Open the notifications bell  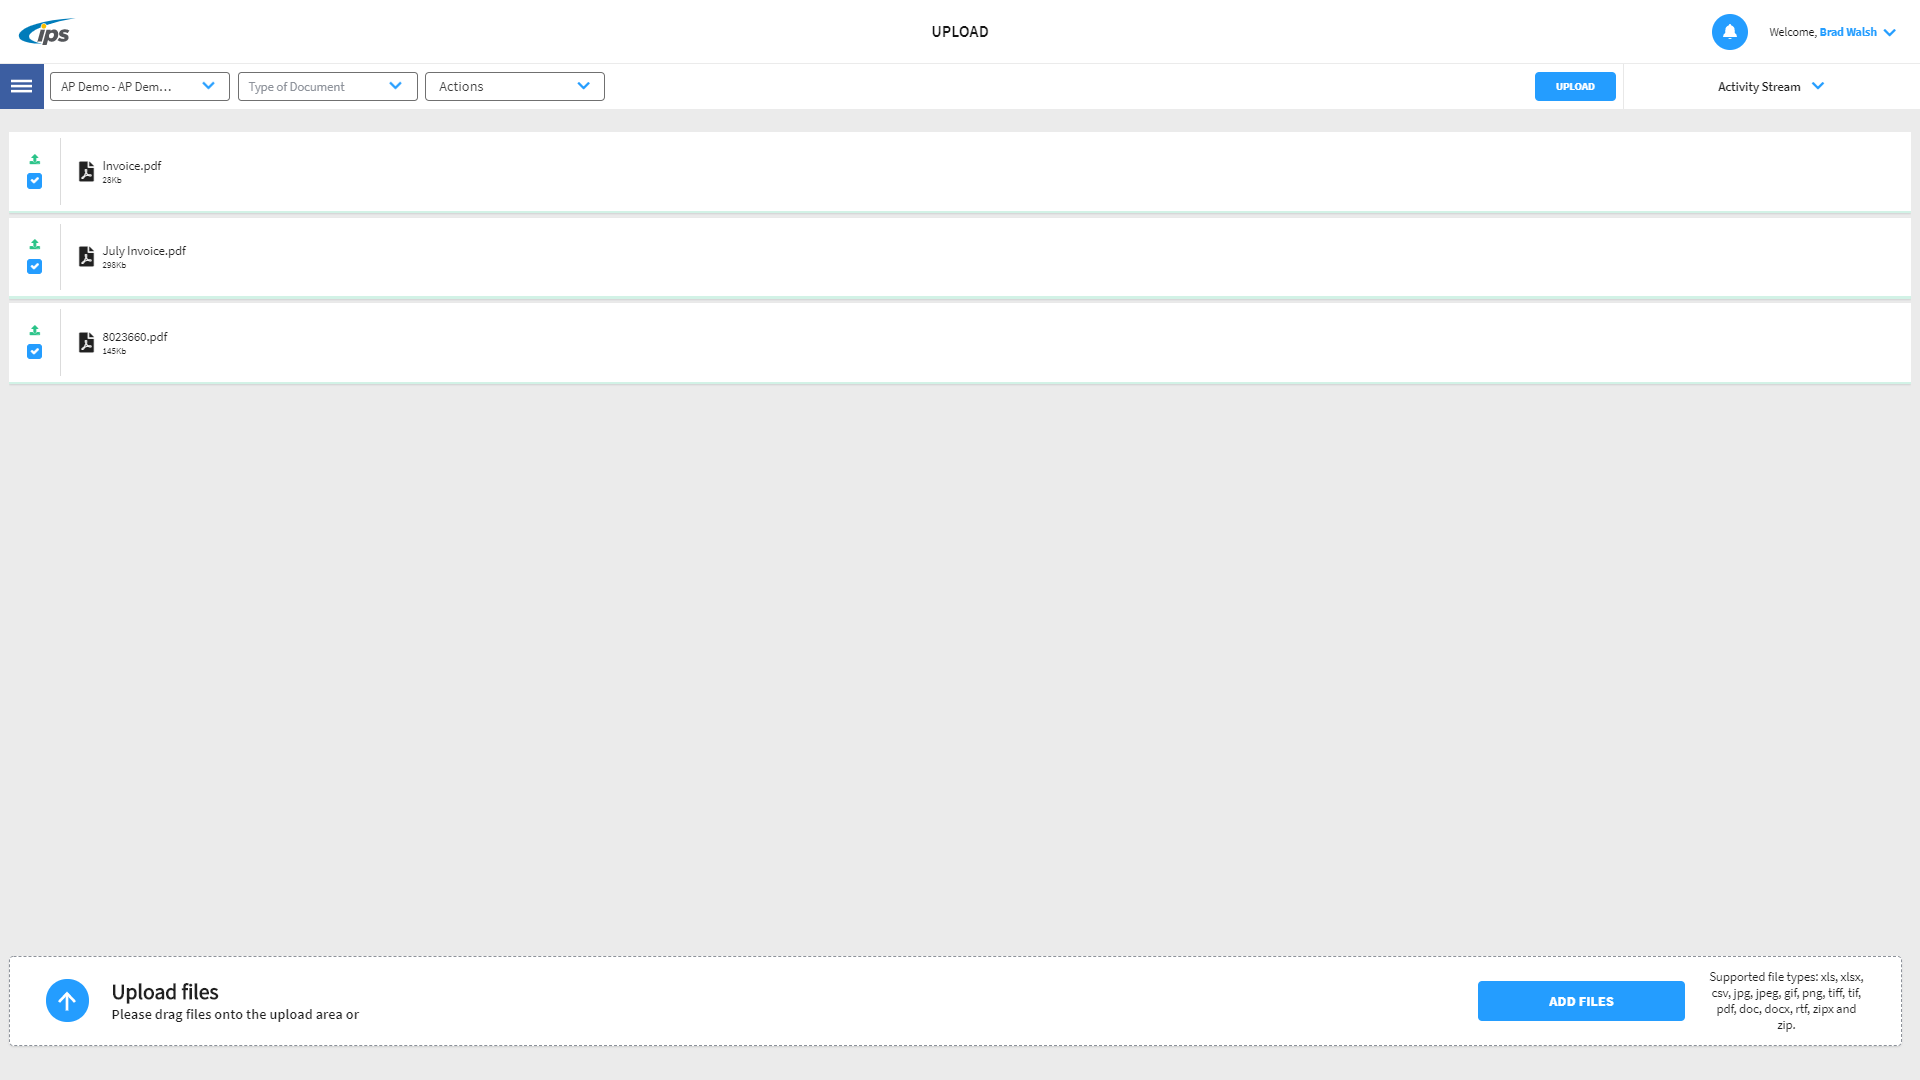click(1729, 32)
